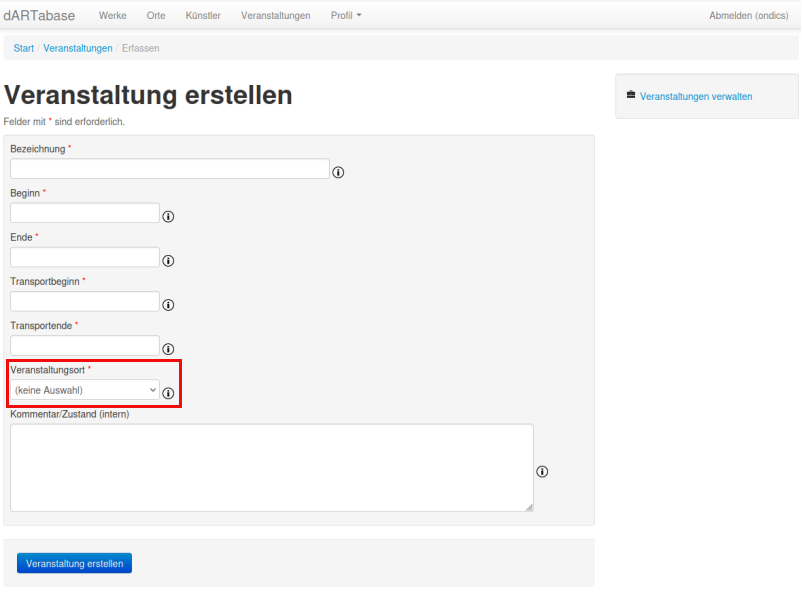Click the info icon beside Ende field
This screenshot has width=802, height=596.
pos(168,260)
